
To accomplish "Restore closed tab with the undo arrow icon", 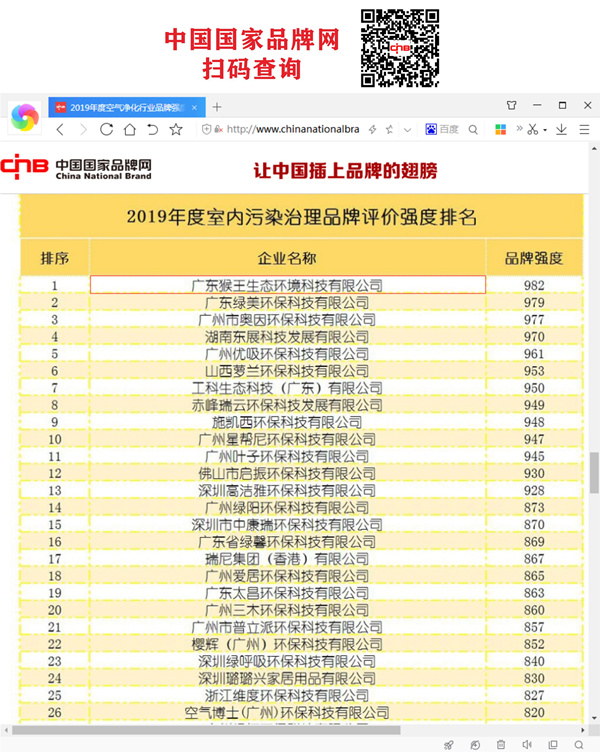I will pos(153,129).
